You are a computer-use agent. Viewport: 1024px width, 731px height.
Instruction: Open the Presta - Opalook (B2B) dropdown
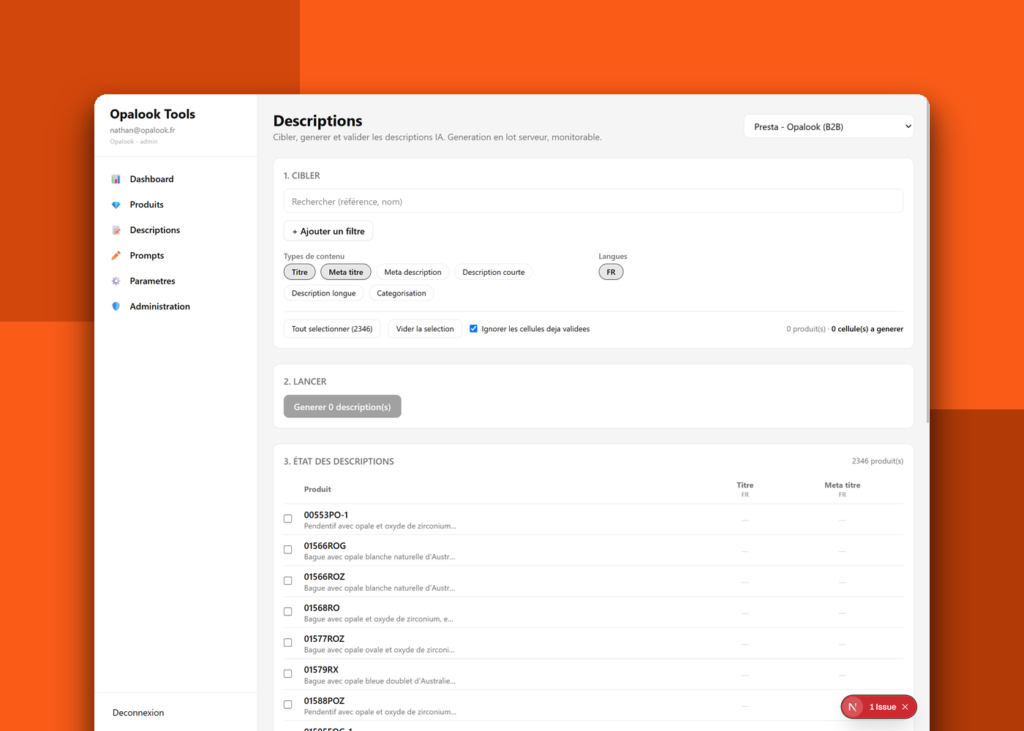[x=828, y=127]
